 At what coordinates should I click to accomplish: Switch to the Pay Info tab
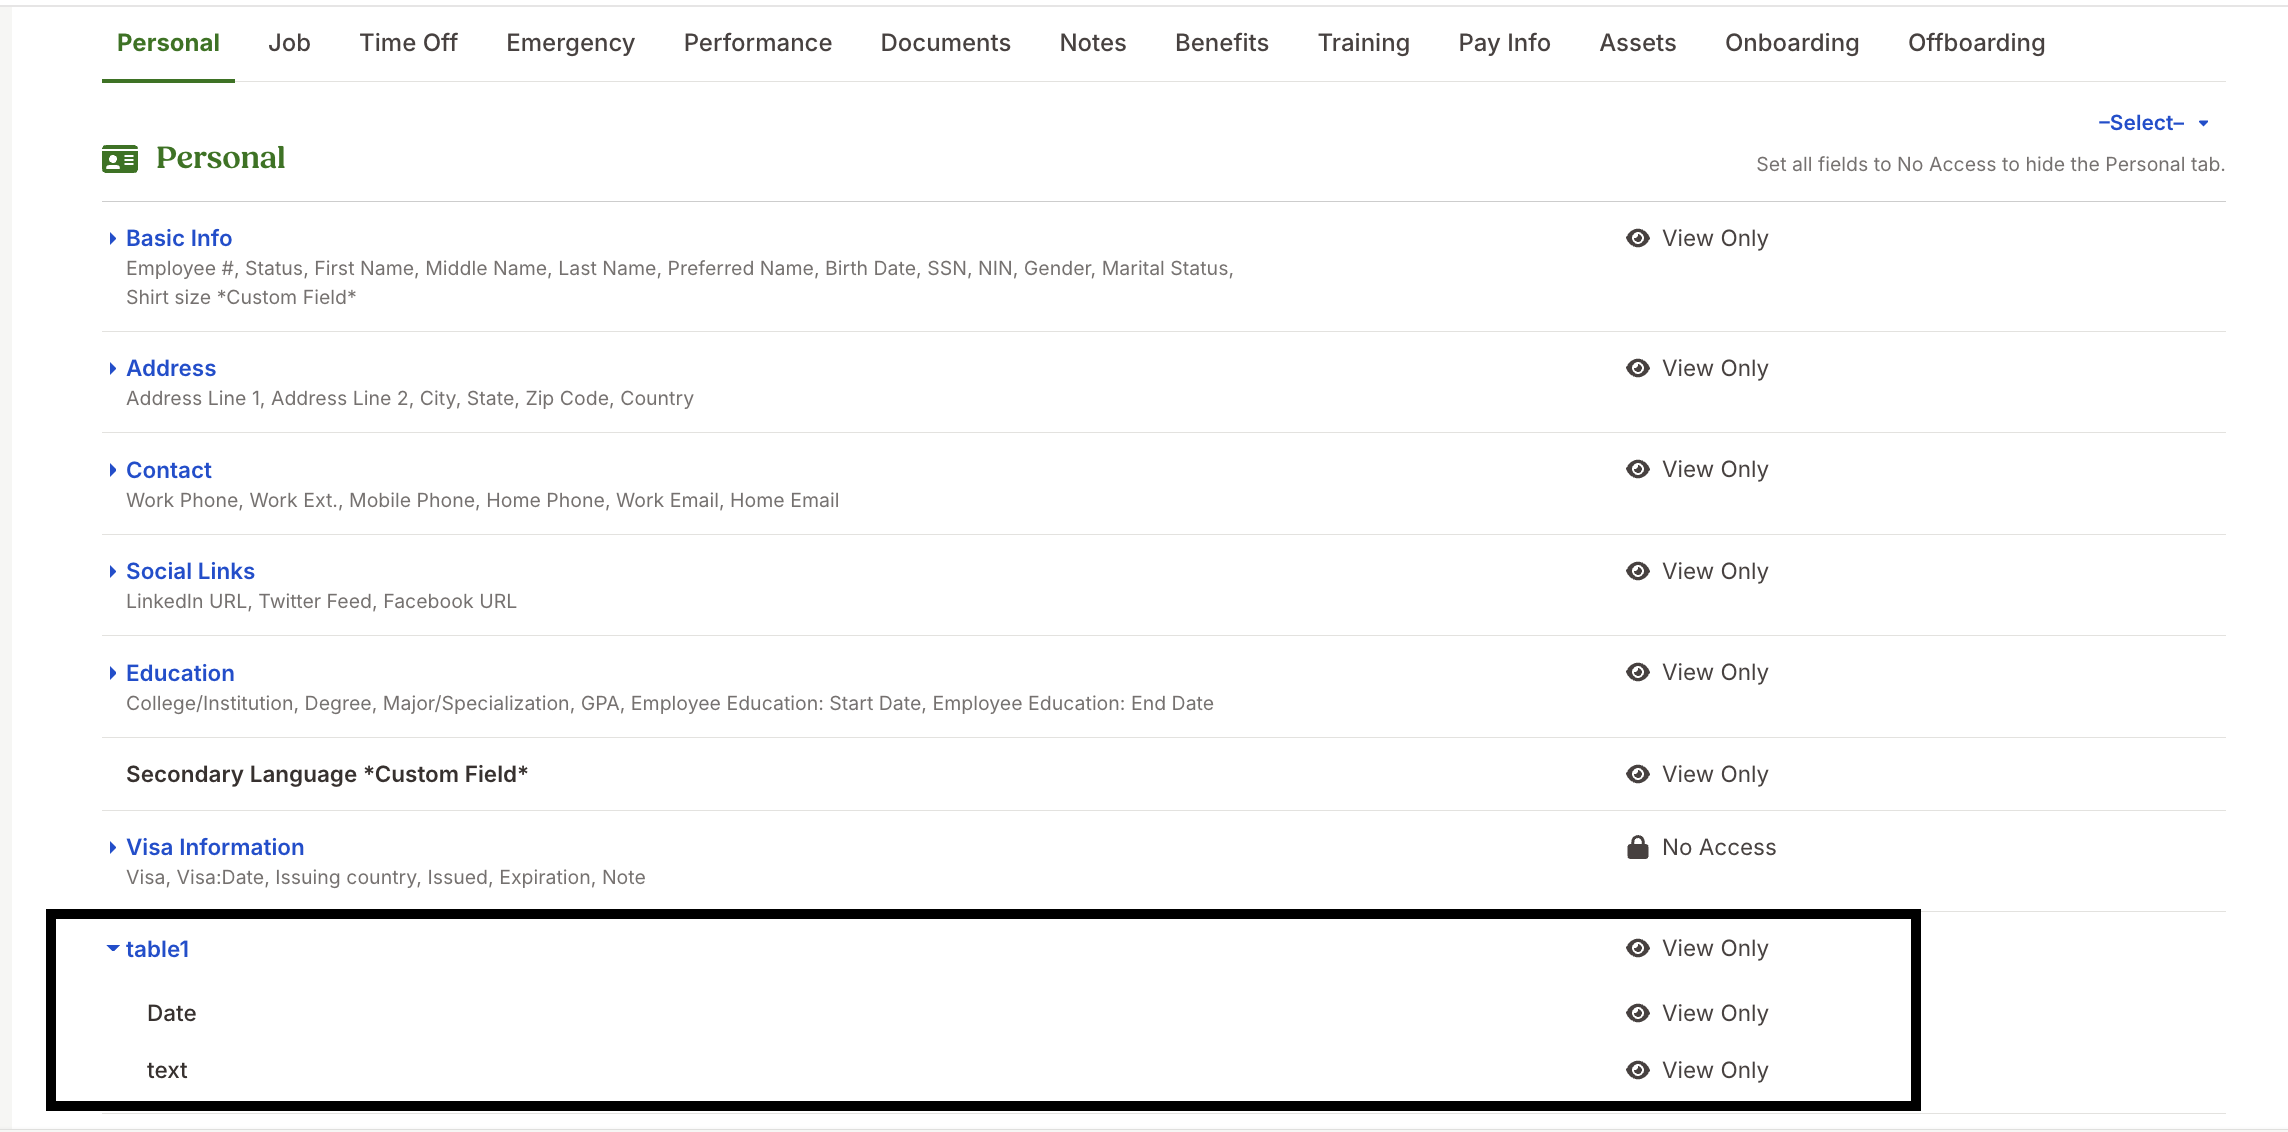click(1503, 42)
